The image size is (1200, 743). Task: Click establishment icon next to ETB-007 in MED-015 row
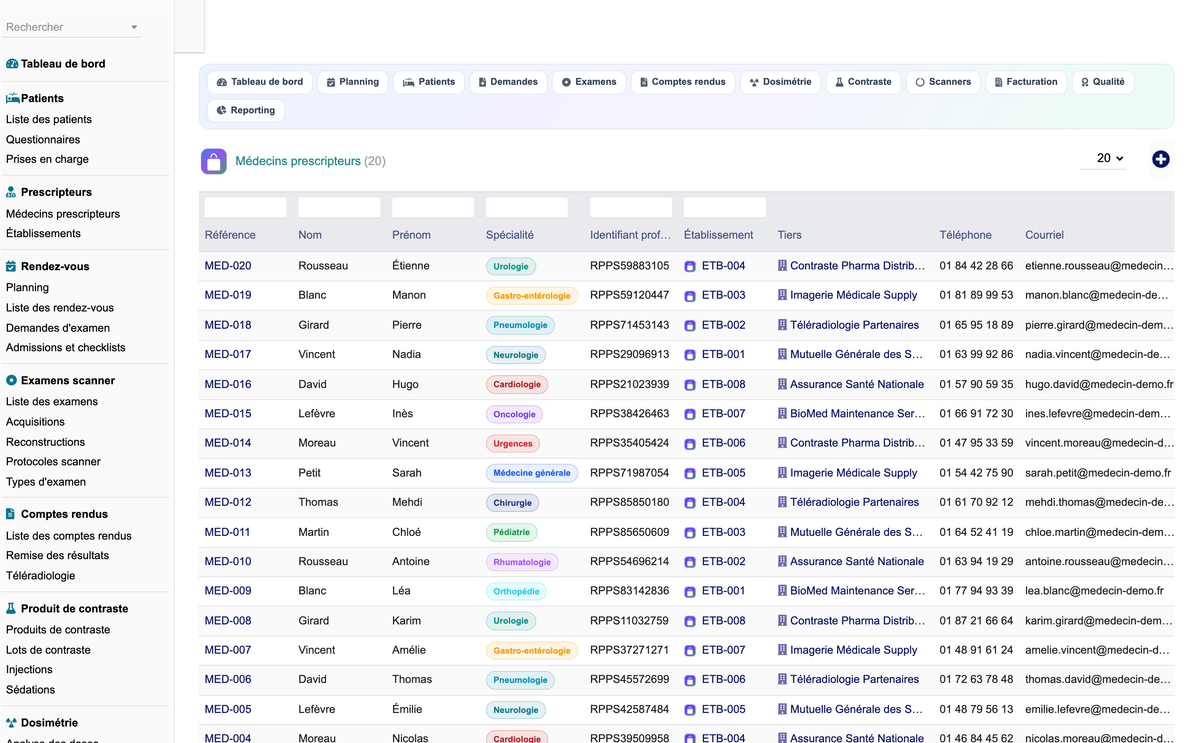690,414
